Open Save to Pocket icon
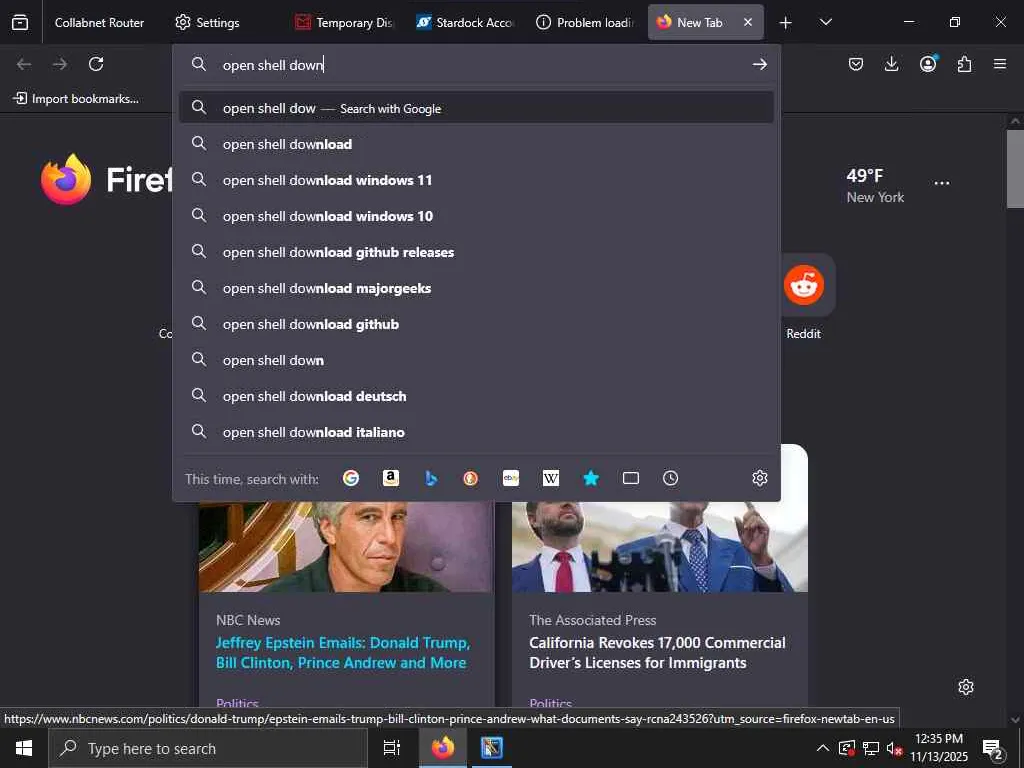Screen dimensions: 1024x768 856,64
